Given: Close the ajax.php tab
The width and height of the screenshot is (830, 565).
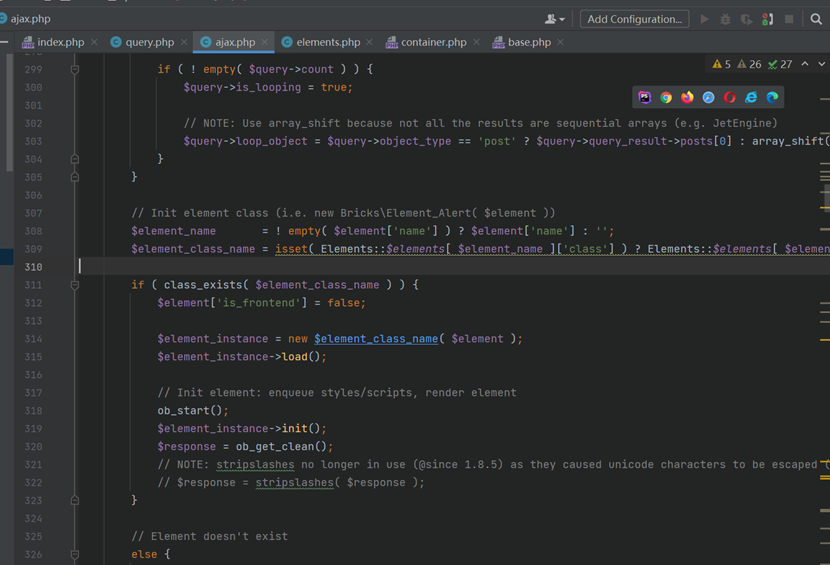Looking at the screenshot, I should point(265,42).
